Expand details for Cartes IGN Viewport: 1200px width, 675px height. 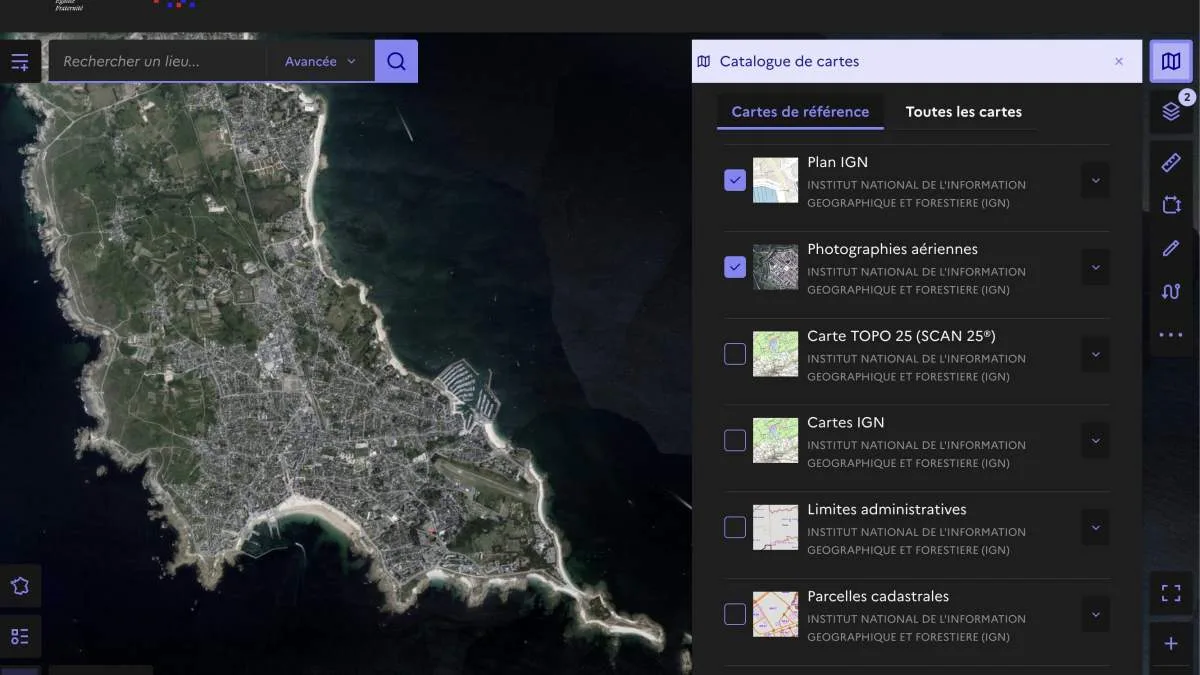click(x=1095, y=440)
